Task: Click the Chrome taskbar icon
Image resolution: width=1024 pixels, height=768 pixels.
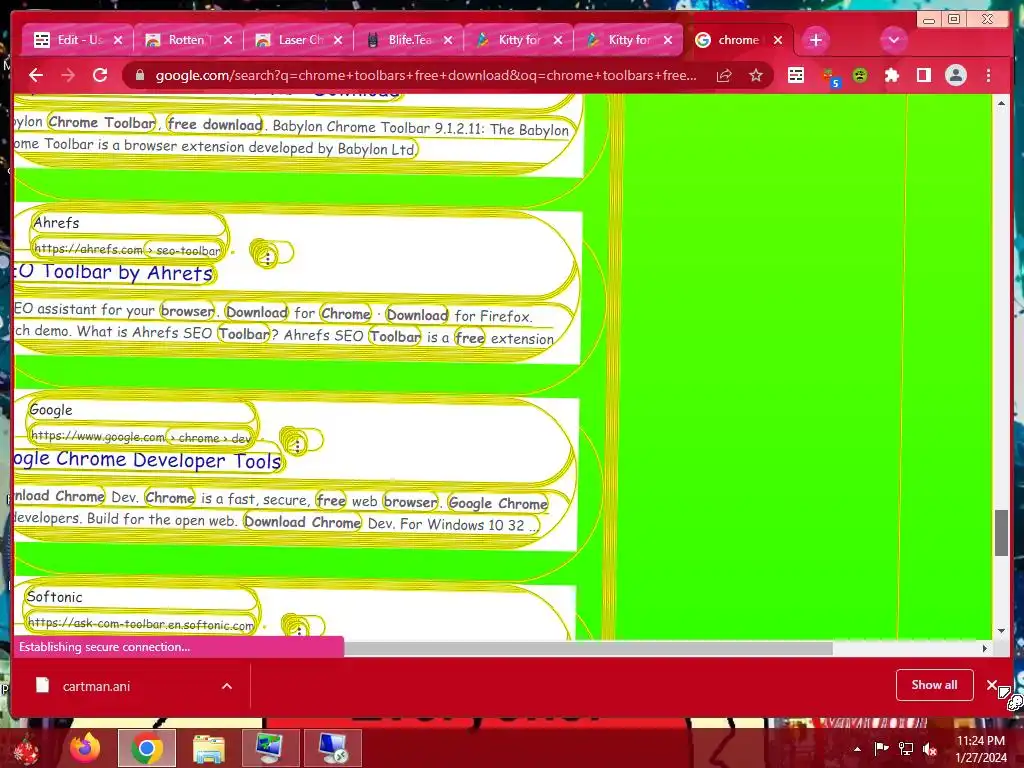Action: pos(147,748)
